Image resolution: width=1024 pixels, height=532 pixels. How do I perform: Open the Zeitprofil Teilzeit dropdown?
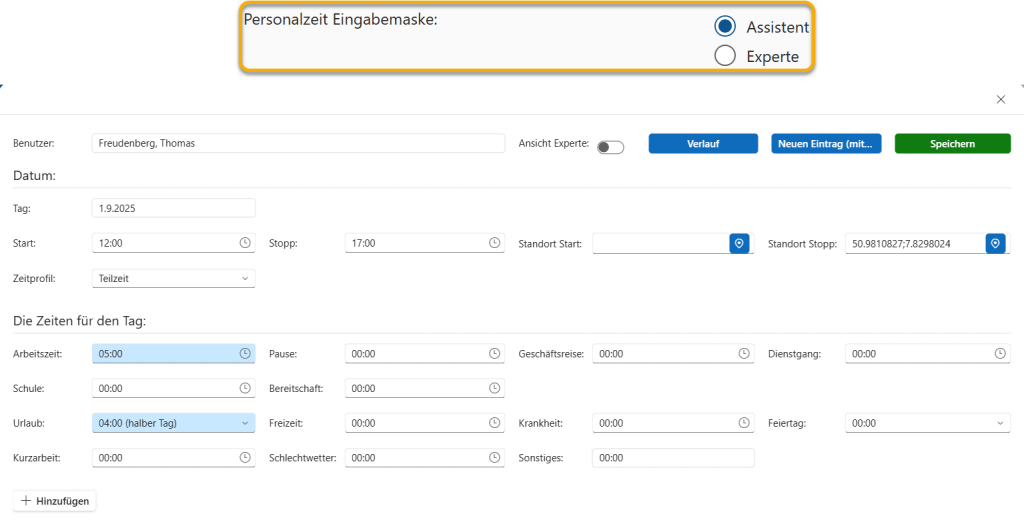coord(173,278)
